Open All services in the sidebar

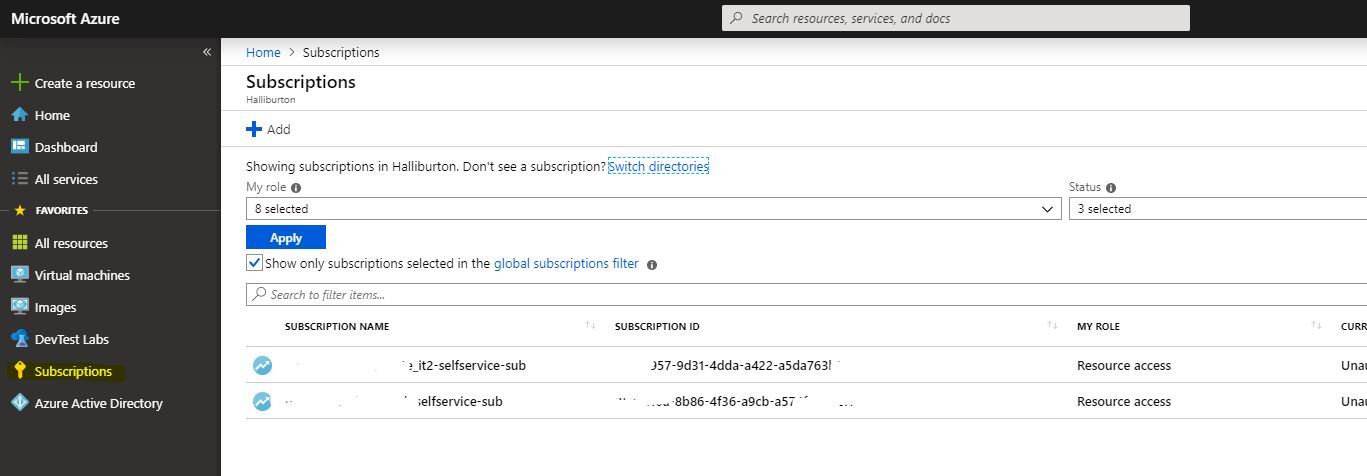click(x=66, y=179)
